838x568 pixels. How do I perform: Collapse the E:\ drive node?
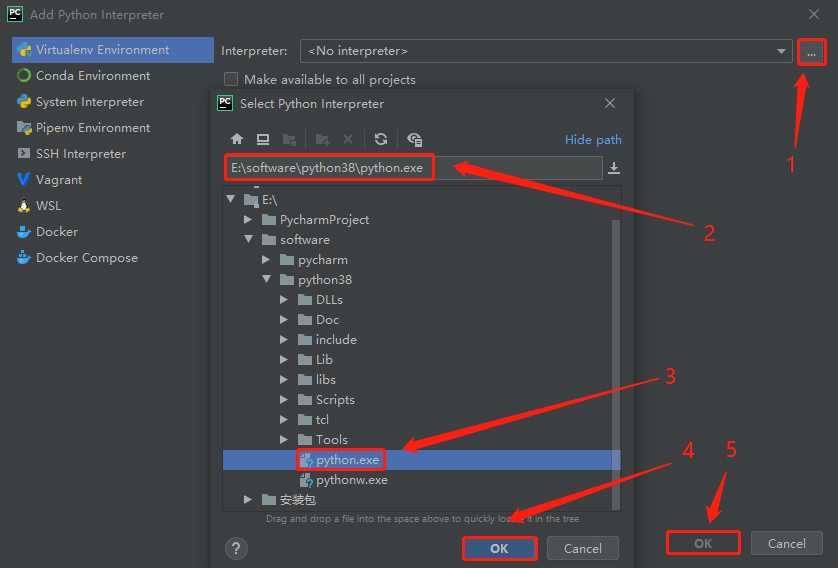[230, 199]
